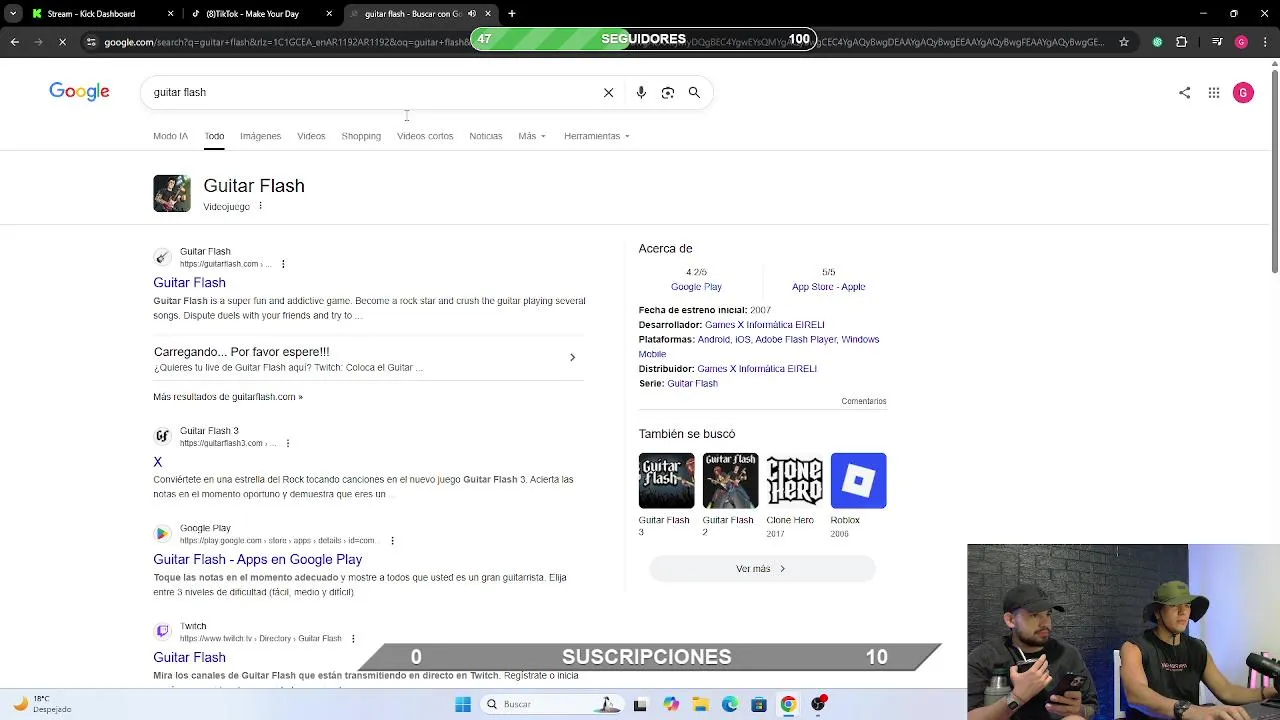Click the magnifying glass search icon

(694, 92)
